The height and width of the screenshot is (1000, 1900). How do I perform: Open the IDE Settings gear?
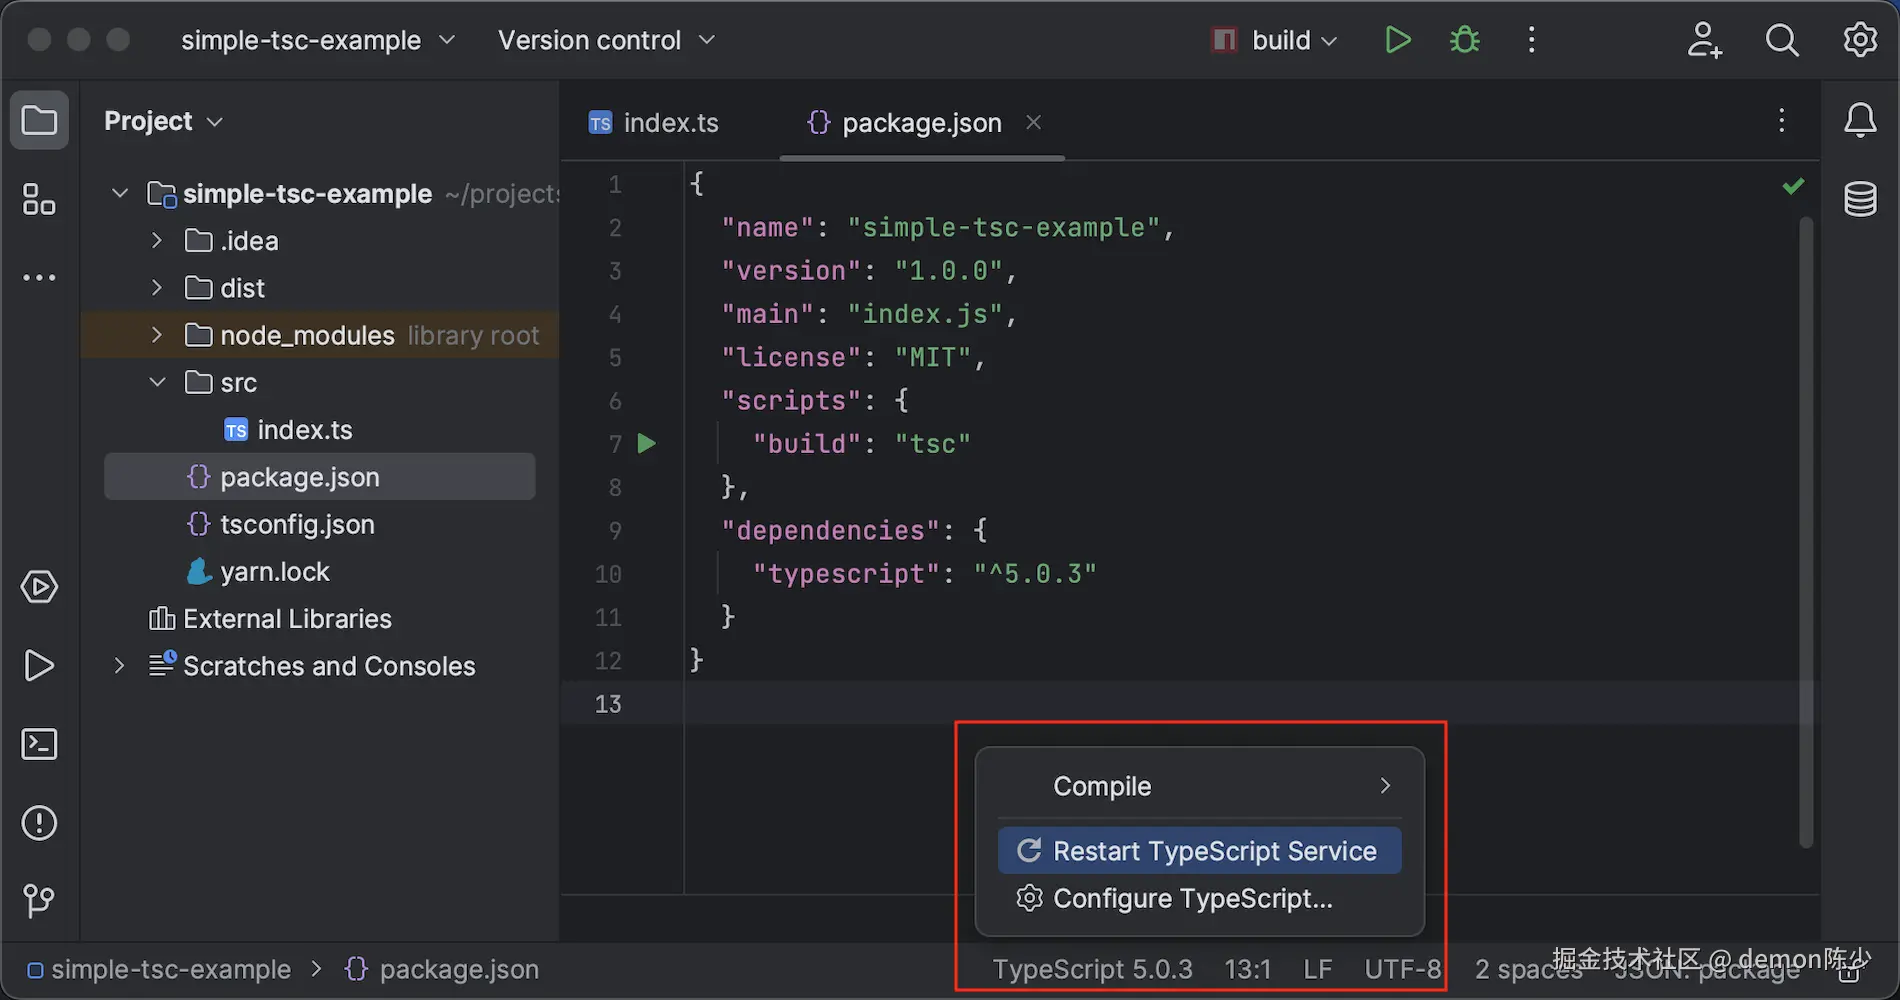[1860, 40]
